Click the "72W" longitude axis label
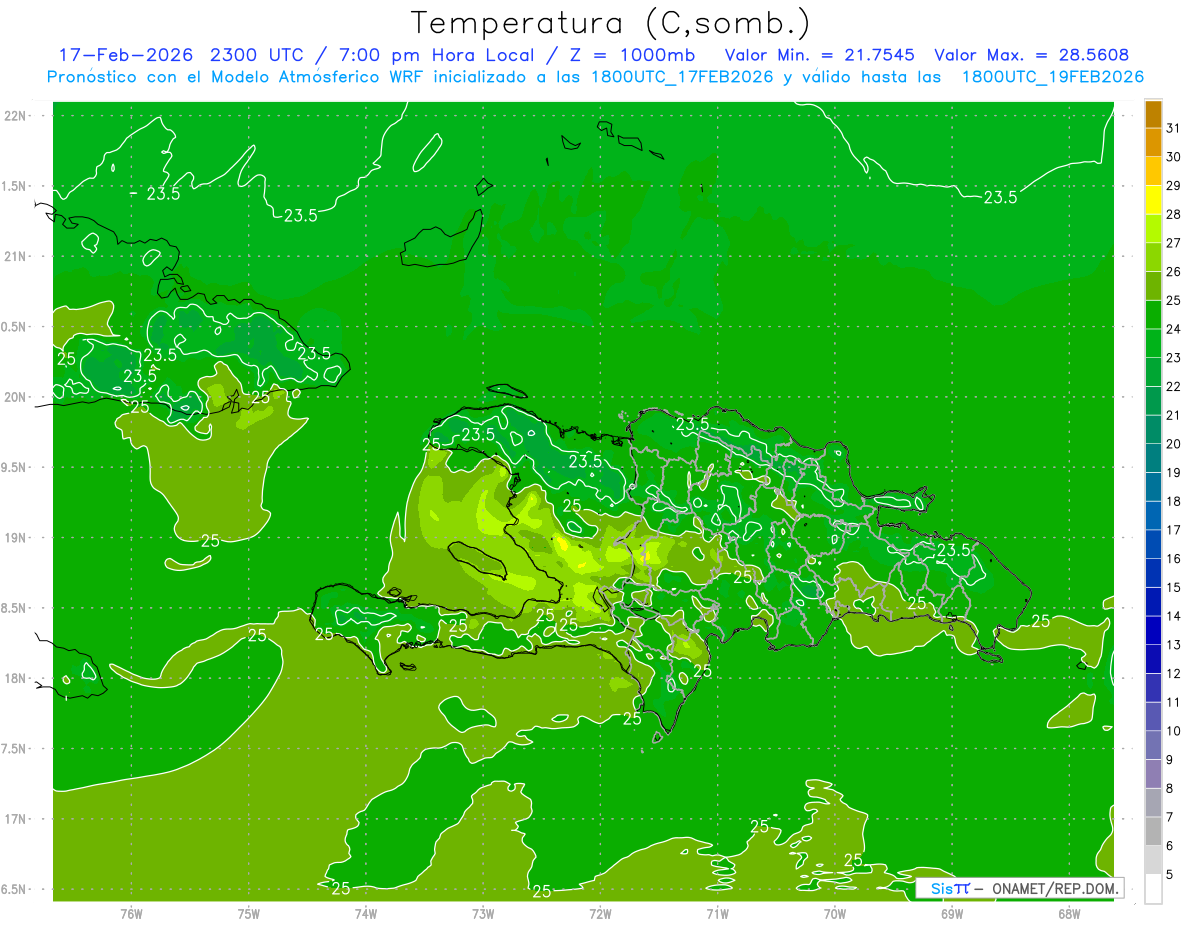 600,913
